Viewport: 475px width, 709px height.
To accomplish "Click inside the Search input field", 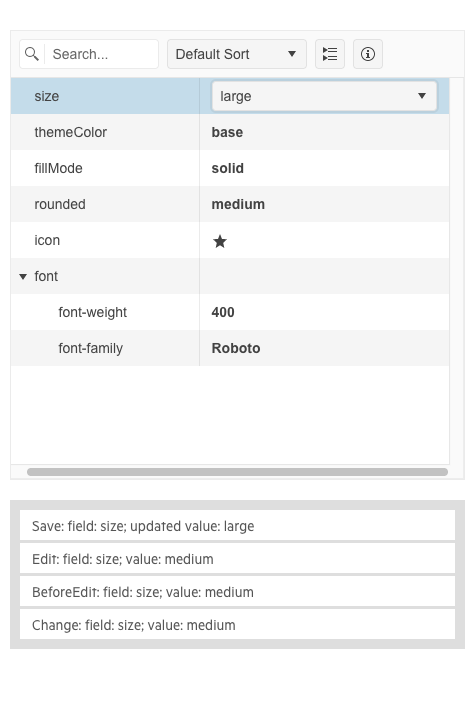I will pos(102,54).
